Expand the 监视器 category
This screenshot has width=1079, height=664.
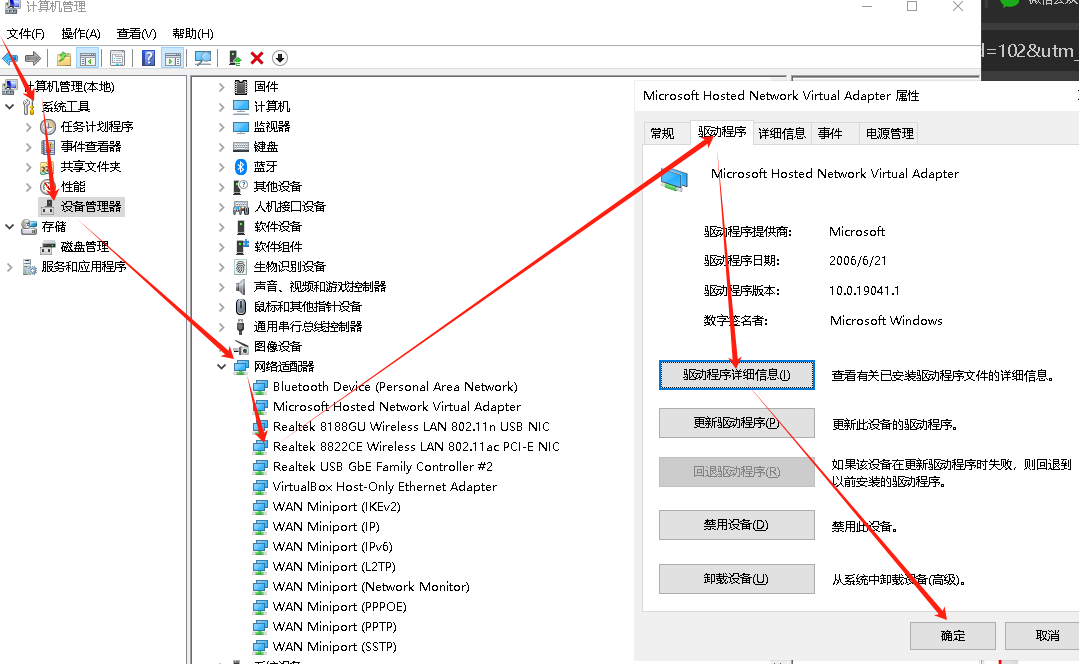click(x=222, y=127)
